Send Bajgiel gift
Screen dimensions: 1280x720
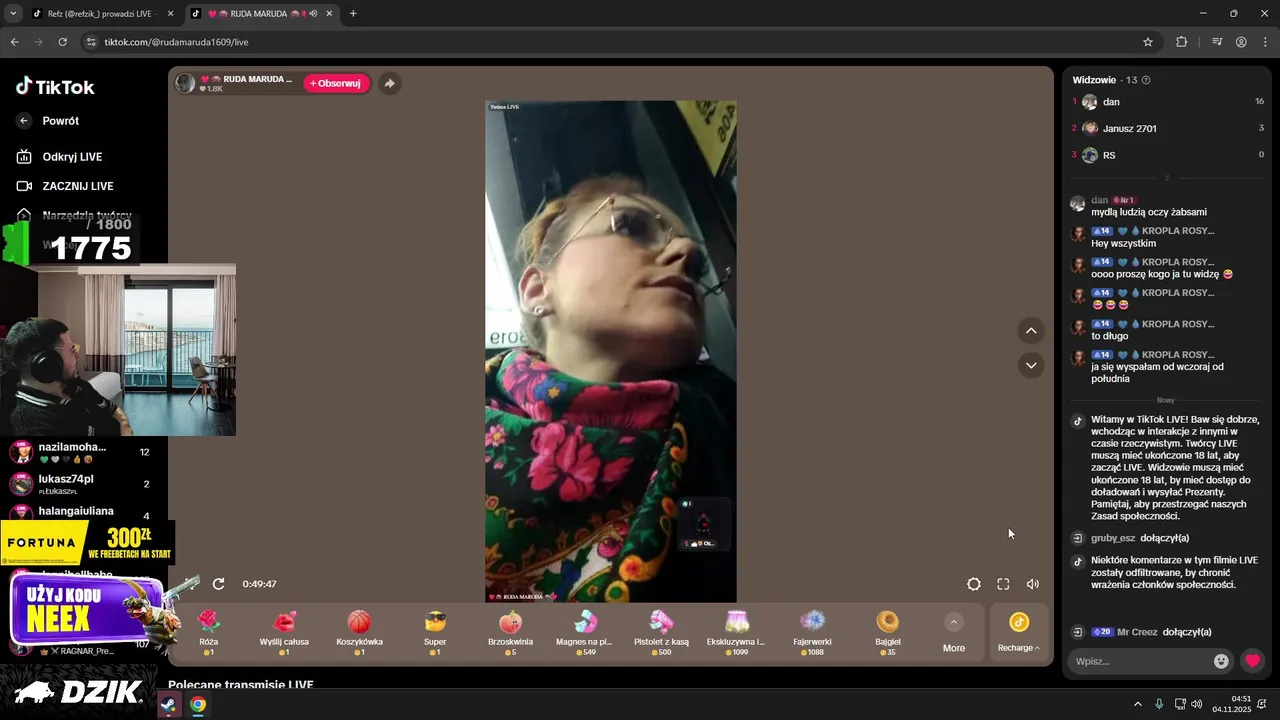coord(887,633)
